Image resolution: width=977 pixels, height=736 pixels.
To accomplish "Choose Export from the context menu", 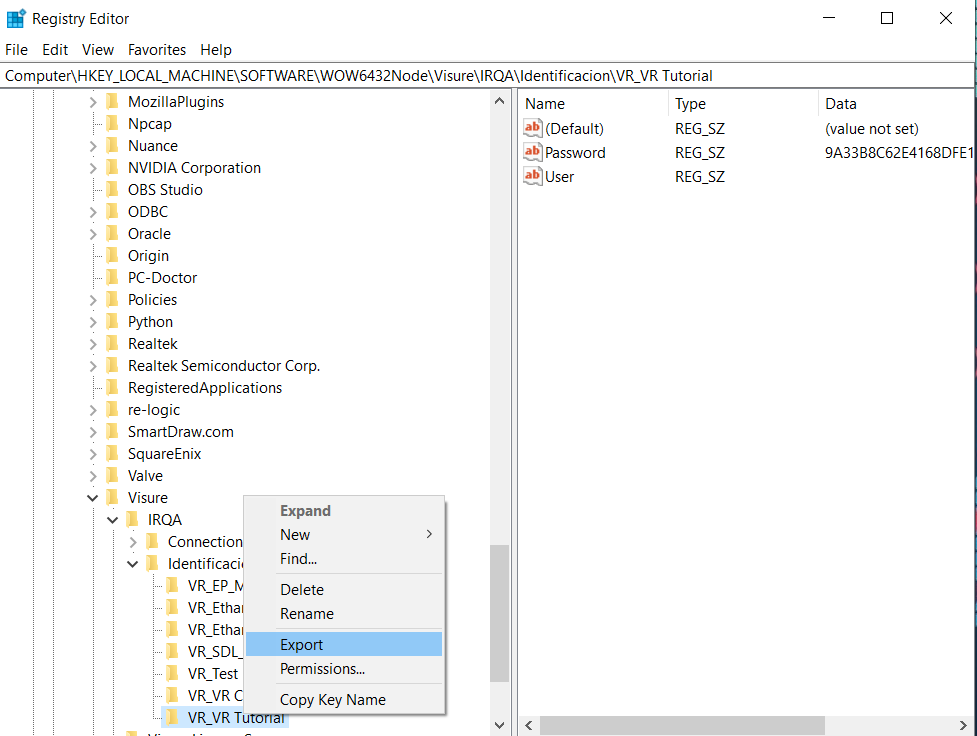I will [344, 644].
